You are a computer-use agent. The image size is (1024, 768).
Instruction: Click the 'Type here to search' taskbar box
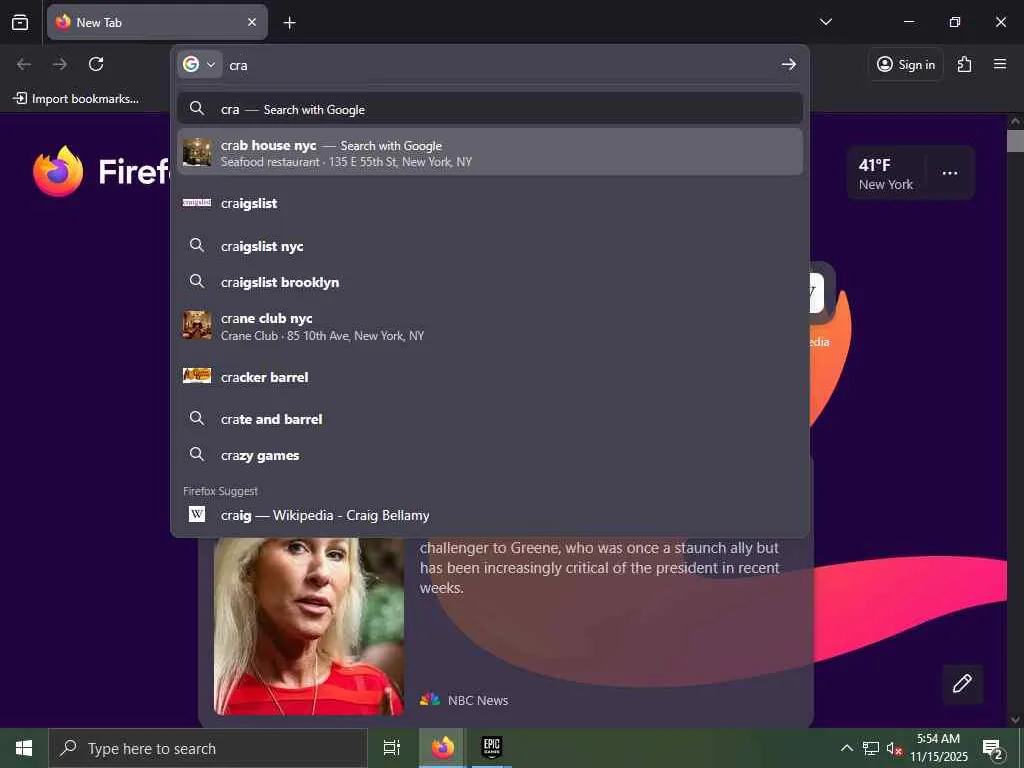point(208,748)
